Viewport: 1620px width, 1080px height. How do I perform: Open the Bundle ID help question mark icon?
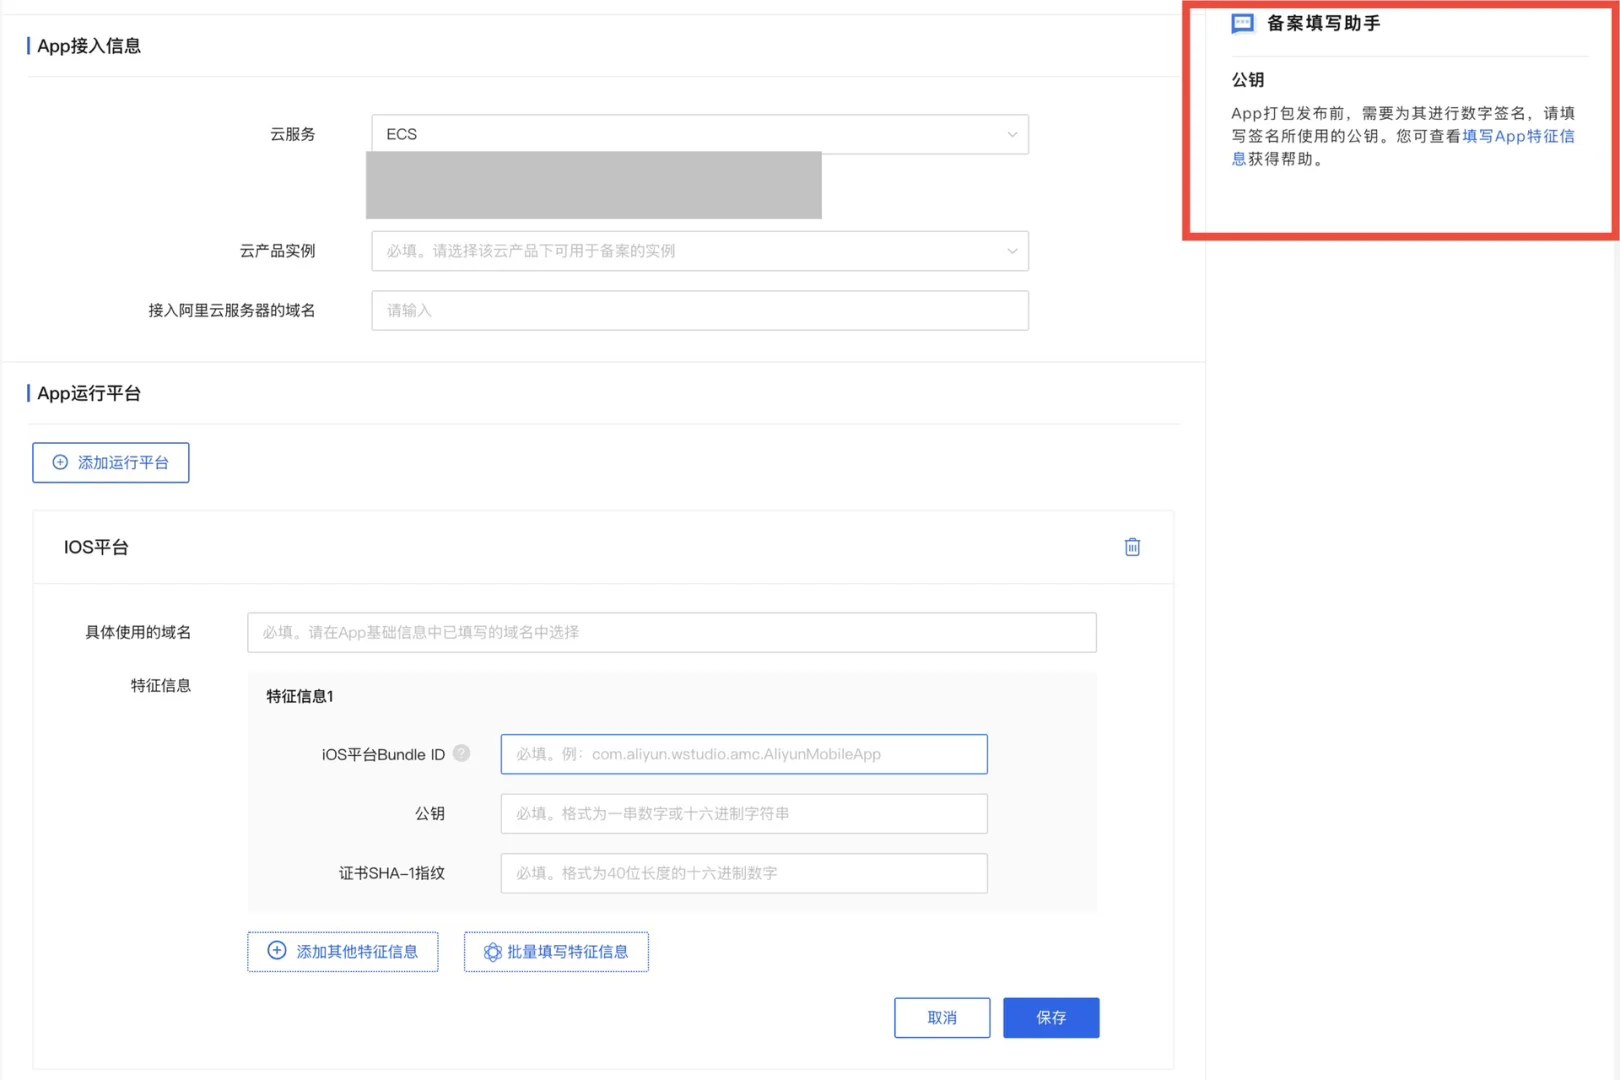(461, 753)
